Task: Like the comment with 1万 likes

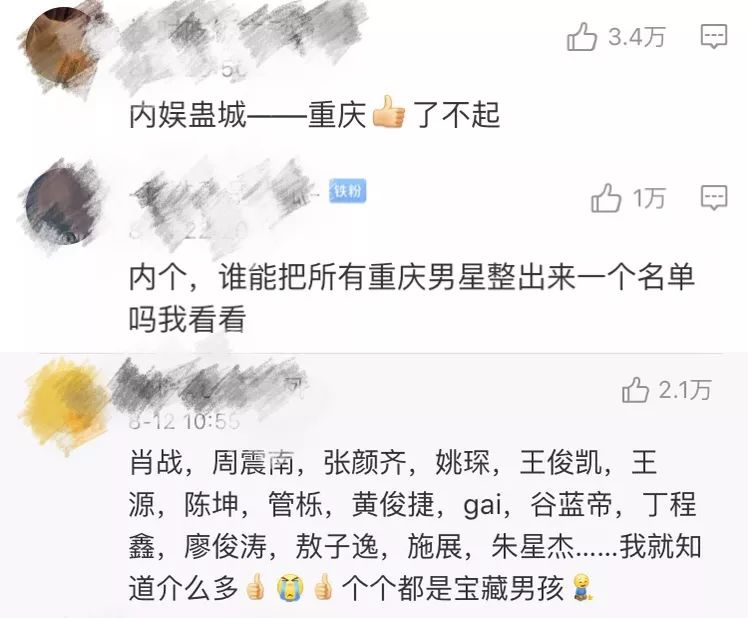Action: coord(606,198)
